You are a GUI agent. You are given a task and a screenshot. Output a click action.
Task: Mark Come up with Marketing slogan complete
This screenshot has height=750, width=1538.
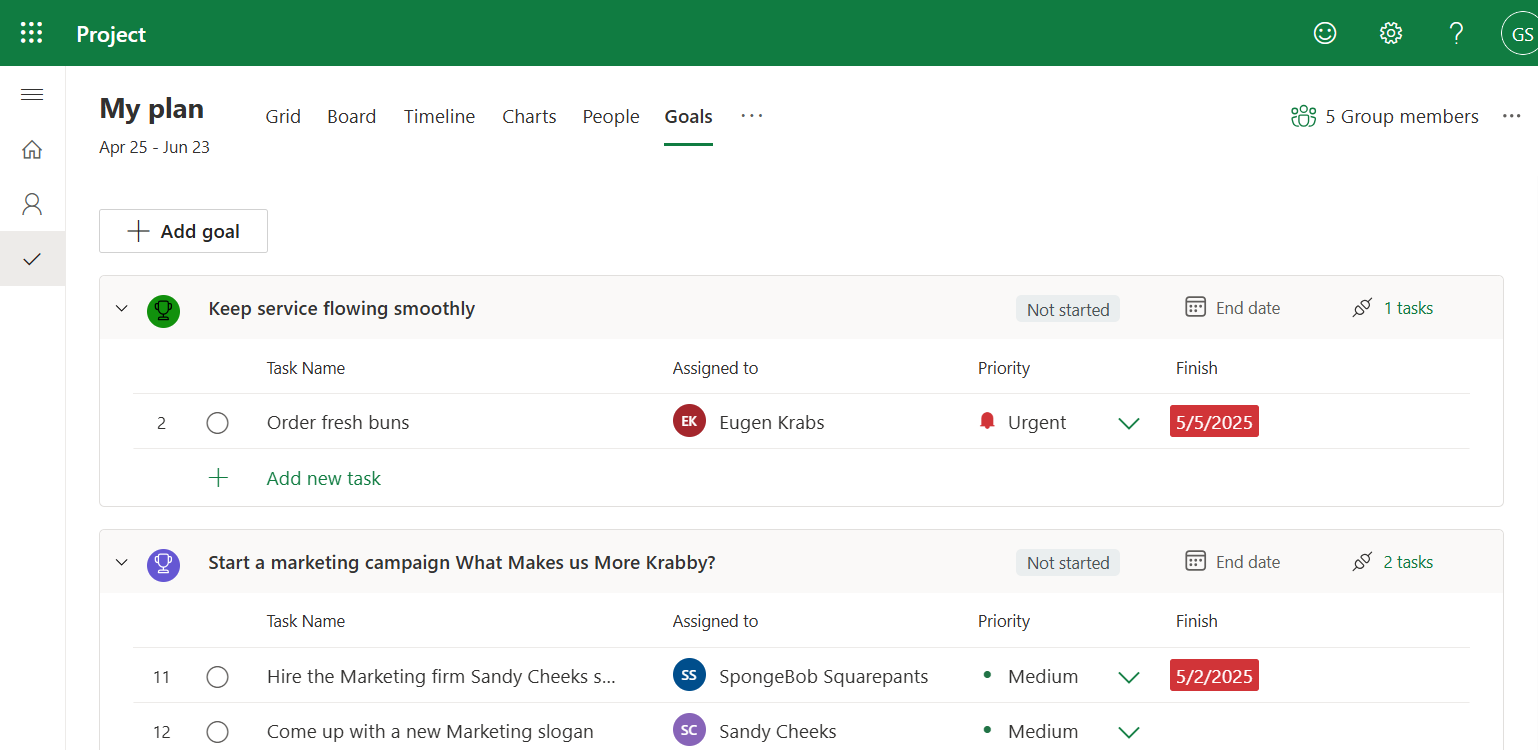pyautogui.click(x=217, y=732)
